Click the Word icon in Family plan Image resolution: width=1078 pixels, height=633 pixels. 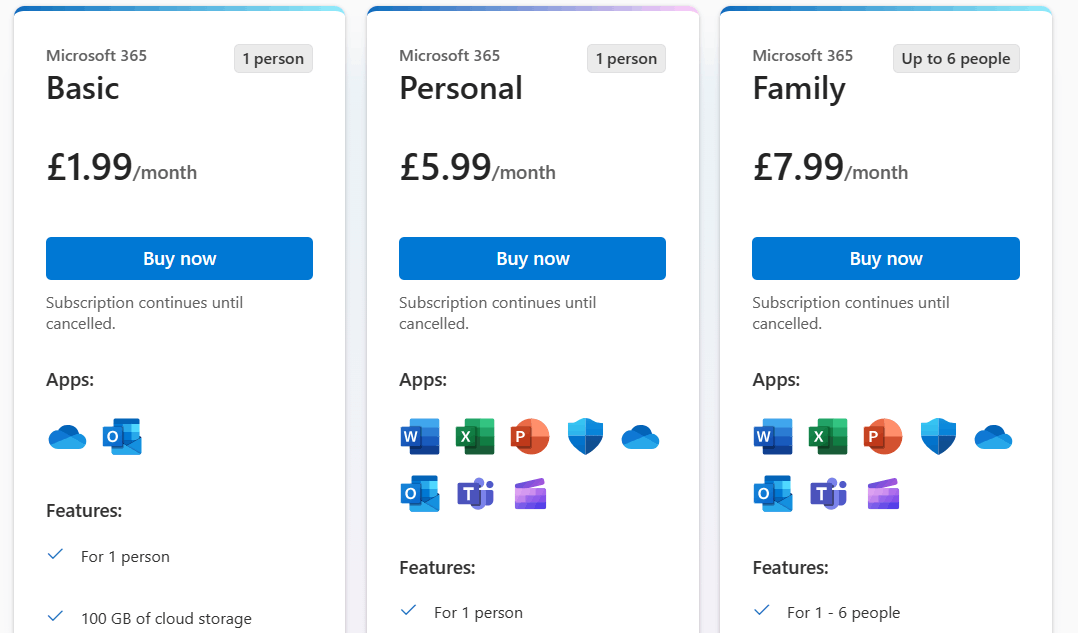tap(773, 437)
